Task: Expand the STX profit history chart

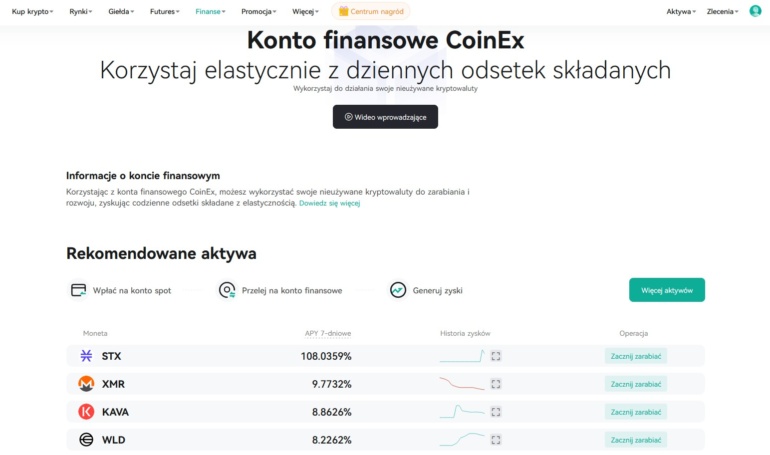Action: point(495,356)
